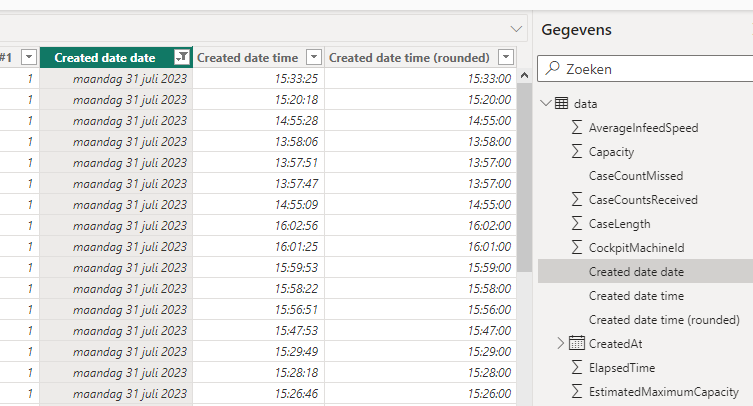Click the sigma icon beside EstimatedMaximumCapacity

point(577,392)
